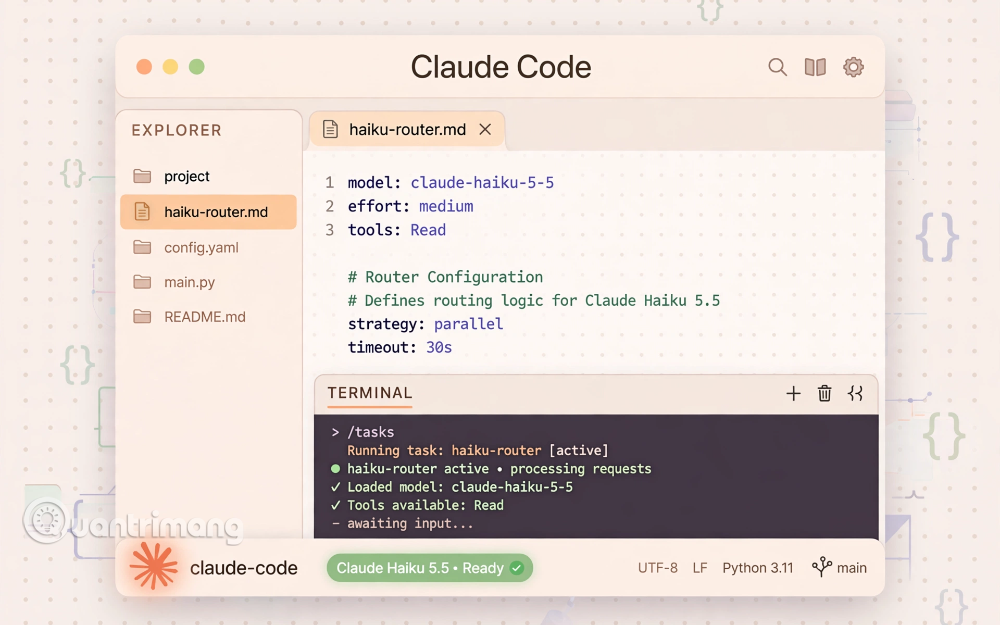This screenshot has height=625, width=1000.
Task: Click the EXPLORER panel heading
Action: pos(177,131)
